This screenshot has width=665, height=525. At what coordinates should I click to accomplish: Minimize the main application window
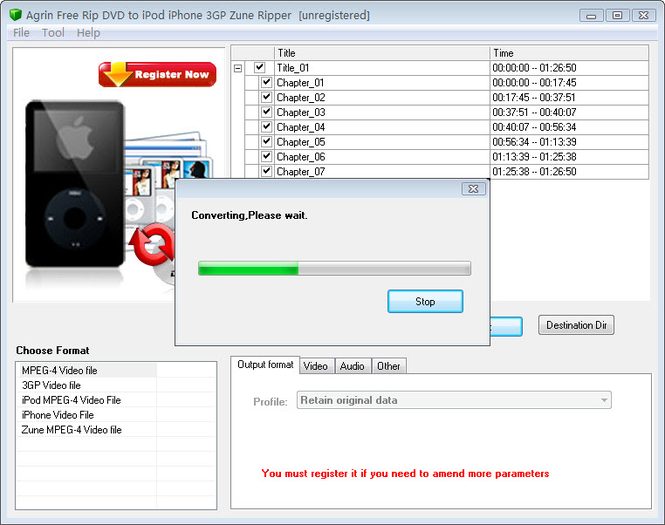(591, 16)
